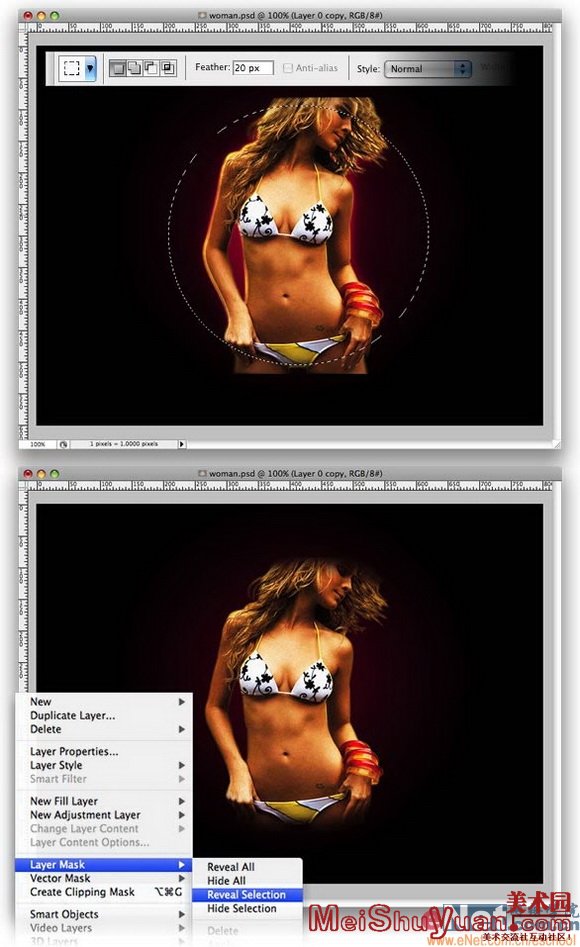Screen dimensions: 580x947
Task: Click the Feather input field
Action: tap(253, 68)
